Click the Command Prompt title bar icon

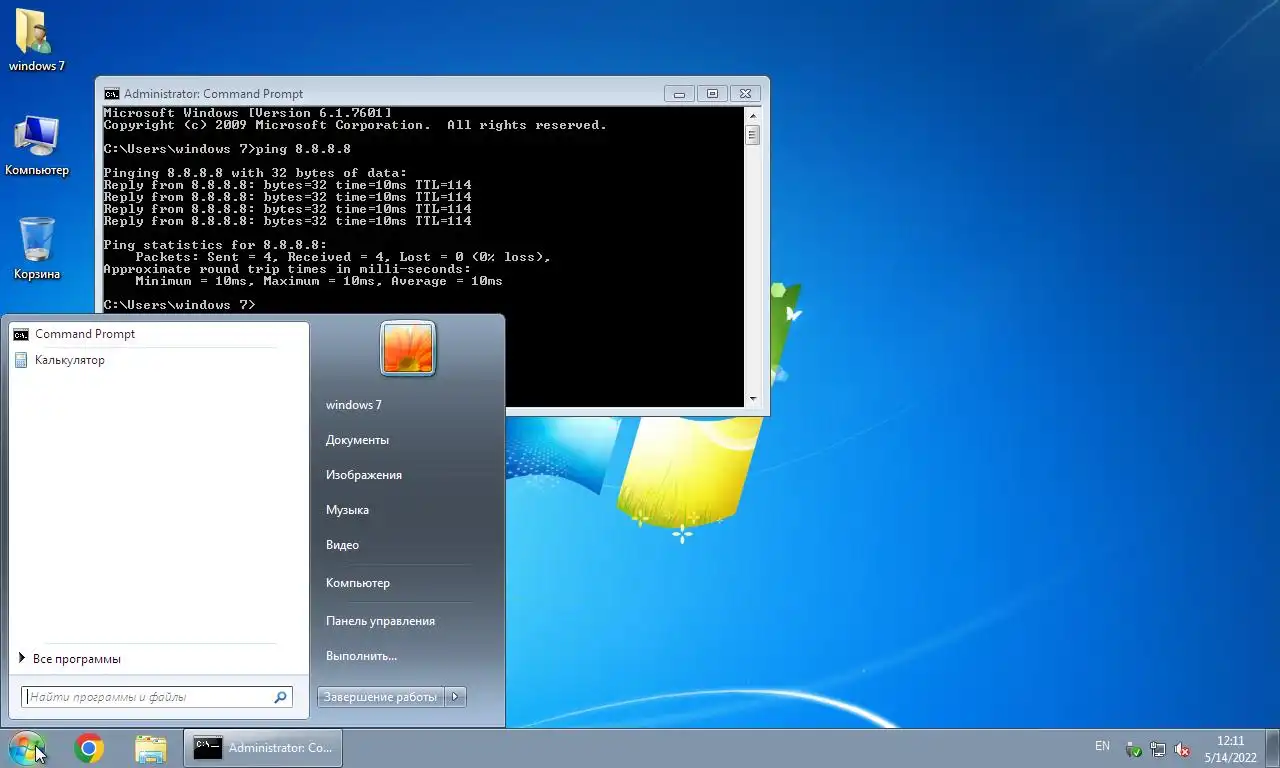click(x=112, y=93)
